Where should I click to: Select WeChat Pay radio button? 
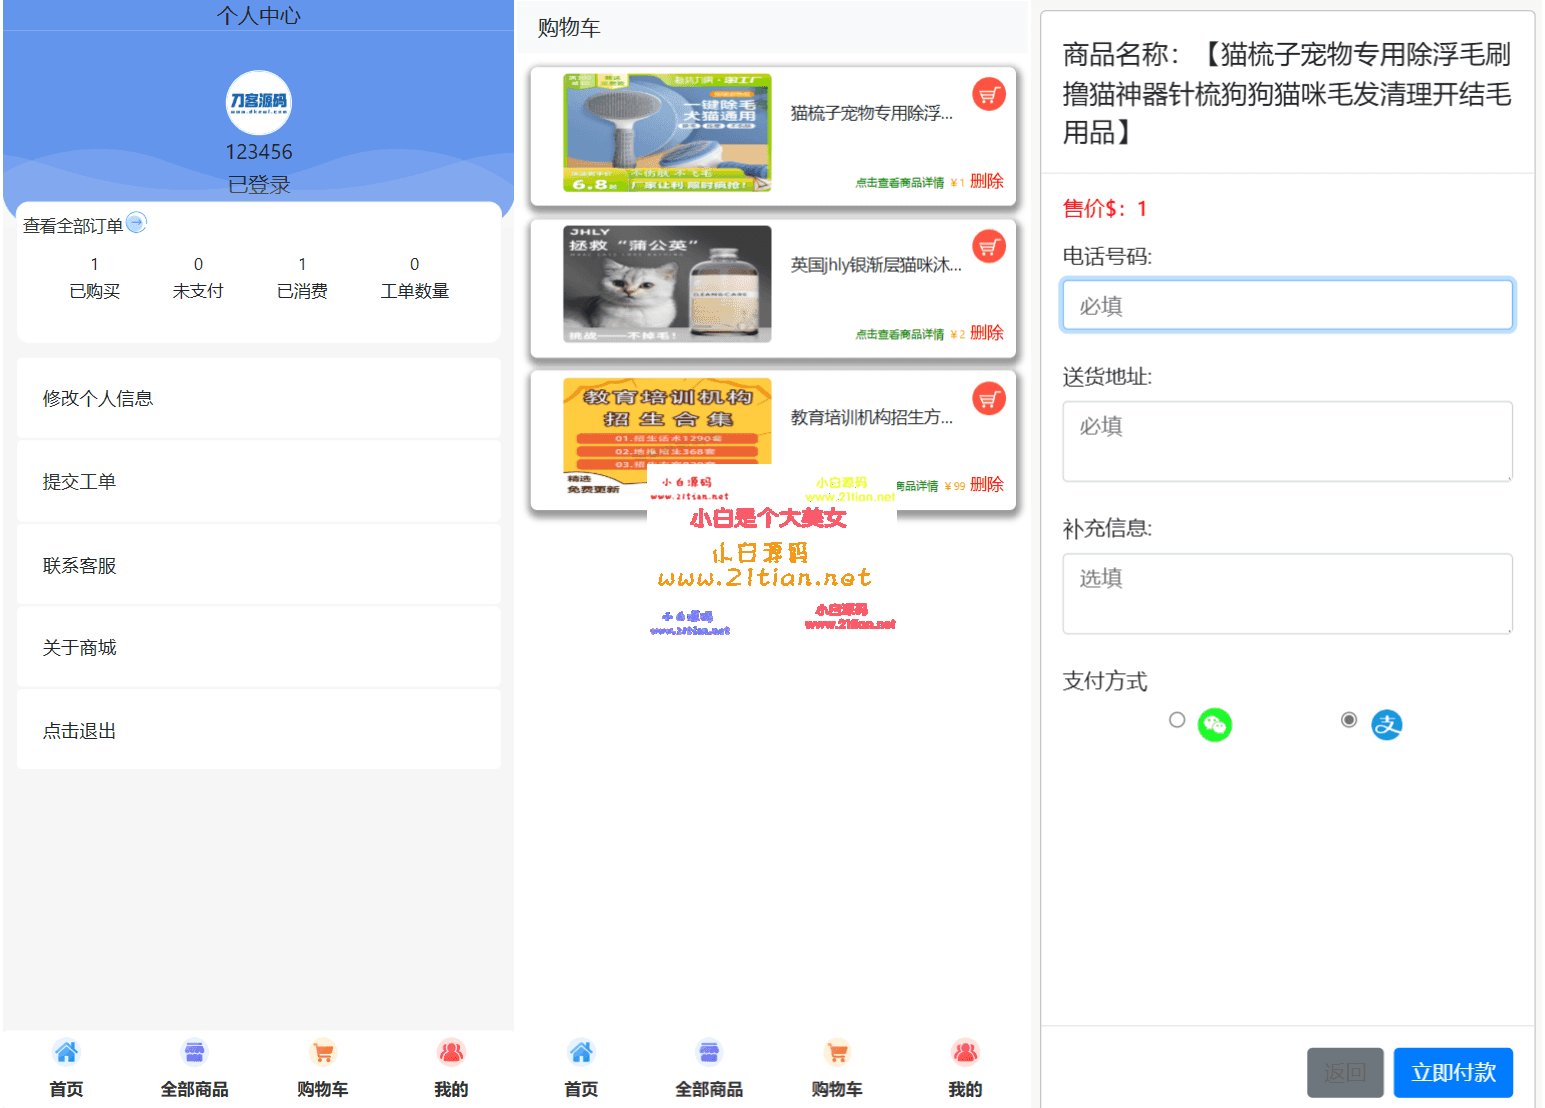[1177, 720]
